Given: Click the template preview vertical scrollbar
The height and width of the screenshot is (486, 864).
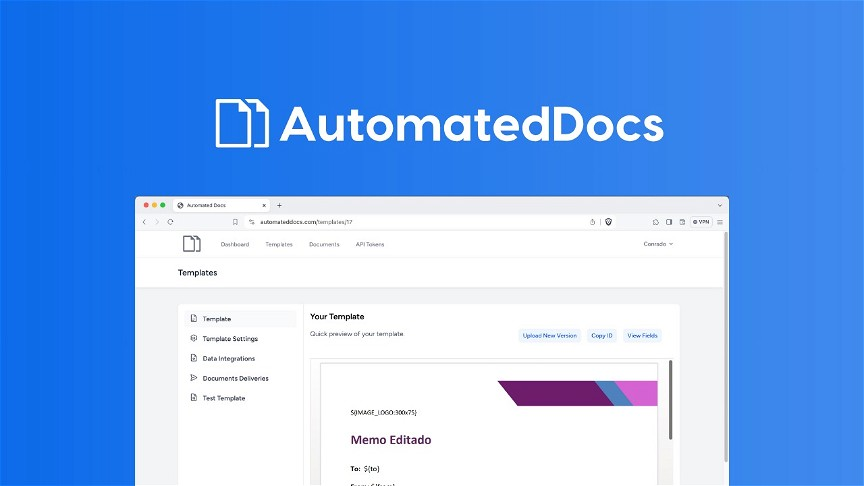Looking at the screenshot, I should [x=670, y=400].
